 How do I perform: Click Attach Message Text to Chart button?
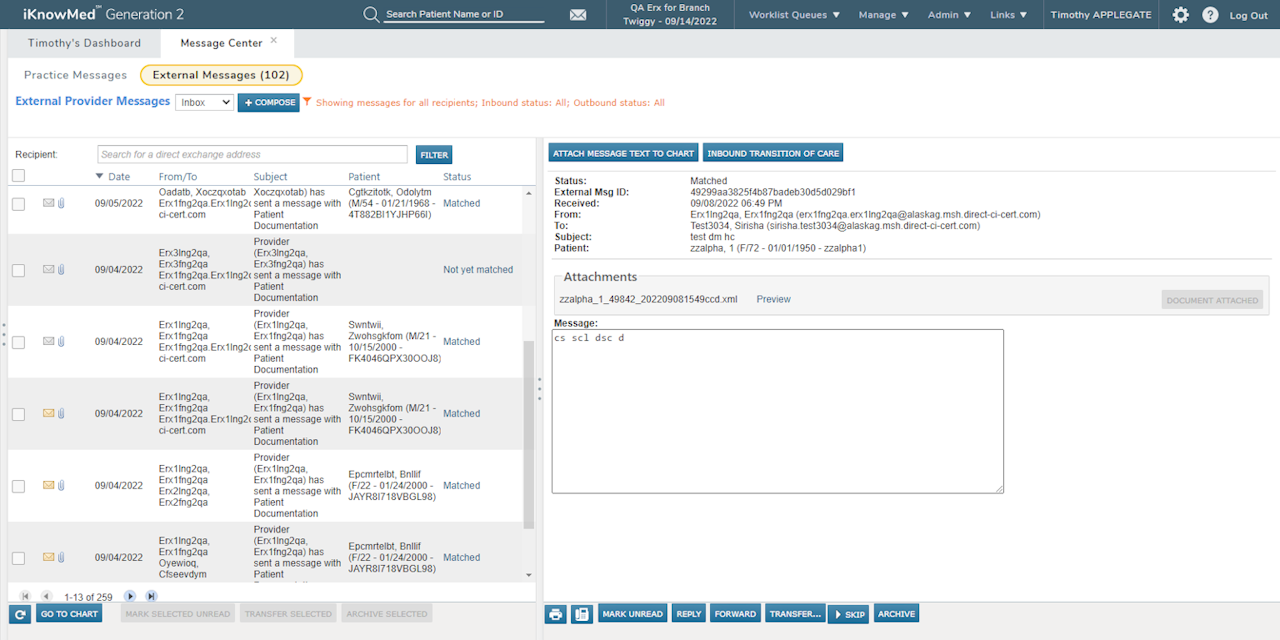tap(623, 153)
